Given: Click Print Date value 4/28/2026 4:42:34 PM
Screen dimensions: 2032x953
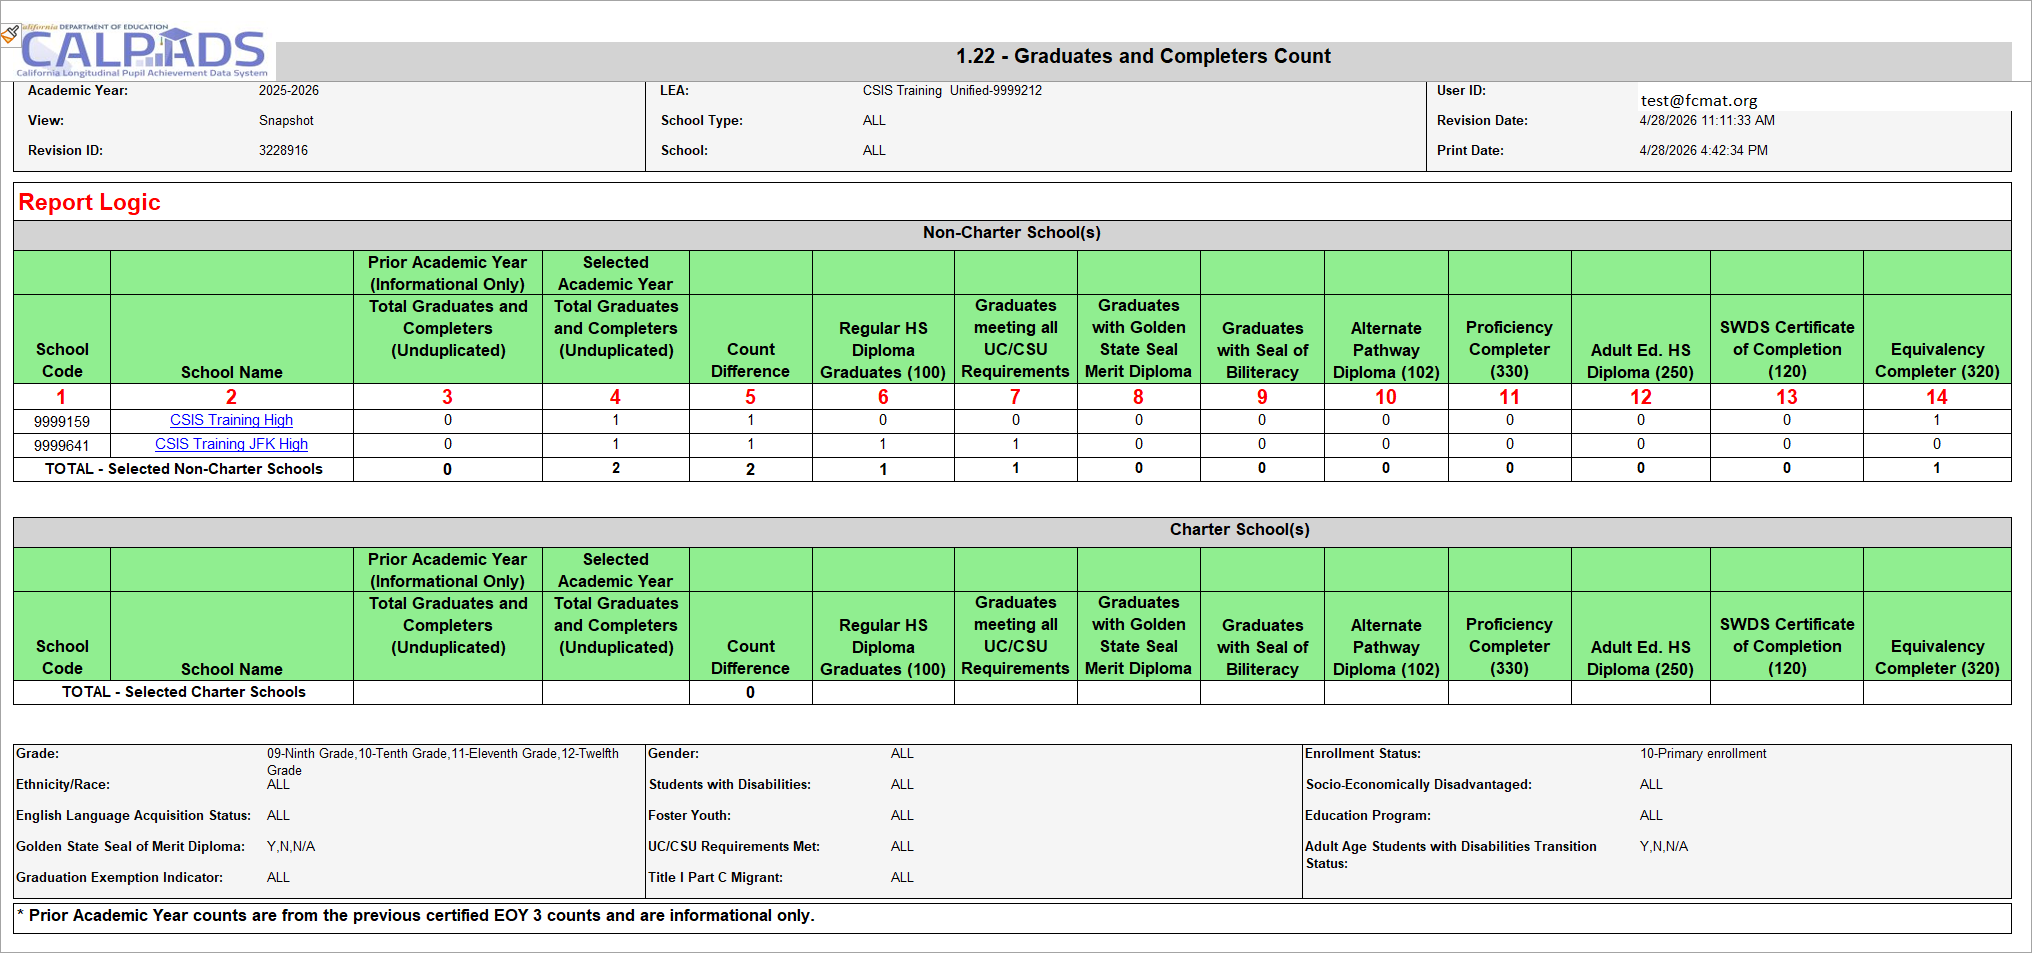Looking at the screenshot, I should point(1703,150).
